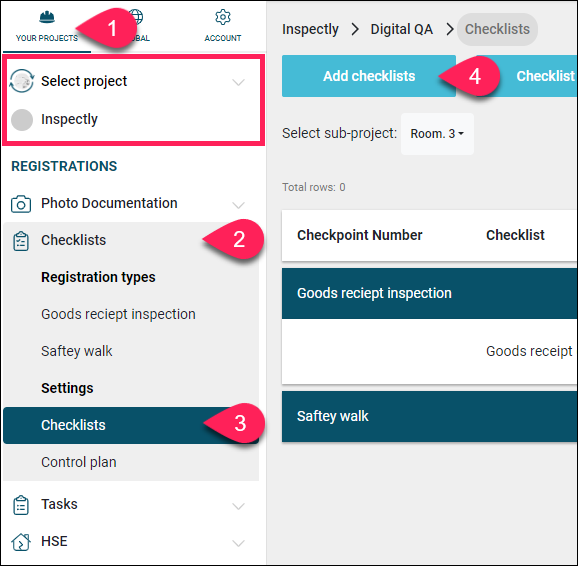
Task: Select Checklists under Settings in sidebar
Action: point(131,425)
